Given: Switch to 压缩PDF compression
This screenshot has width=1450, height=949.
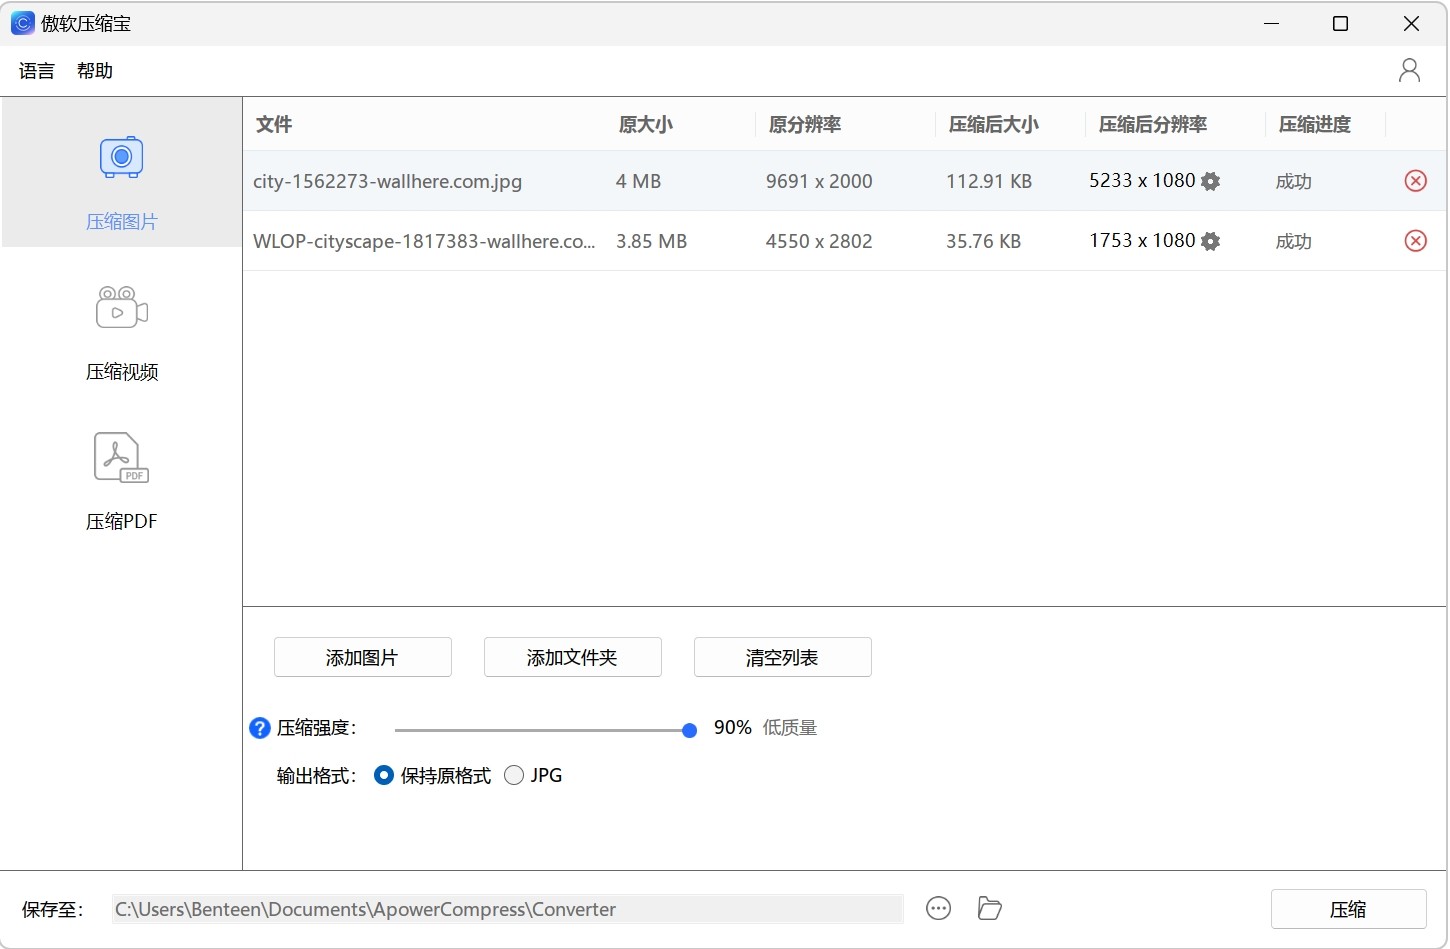Looking at the screenshot, I should tap(121, 482).
